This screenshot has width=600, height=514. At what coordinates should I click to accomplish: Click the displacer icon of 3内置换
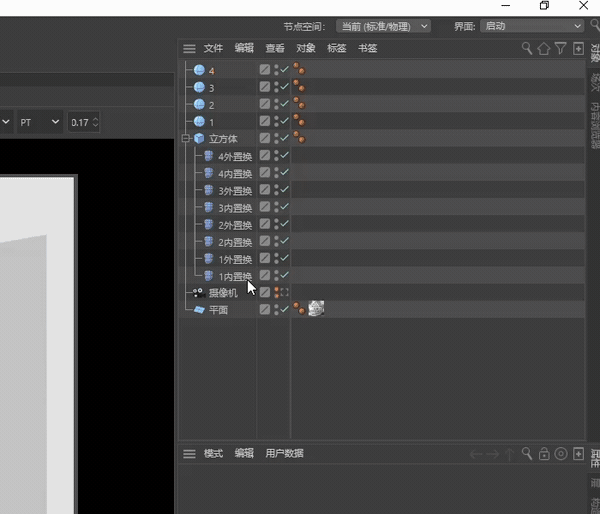point(209,207)
